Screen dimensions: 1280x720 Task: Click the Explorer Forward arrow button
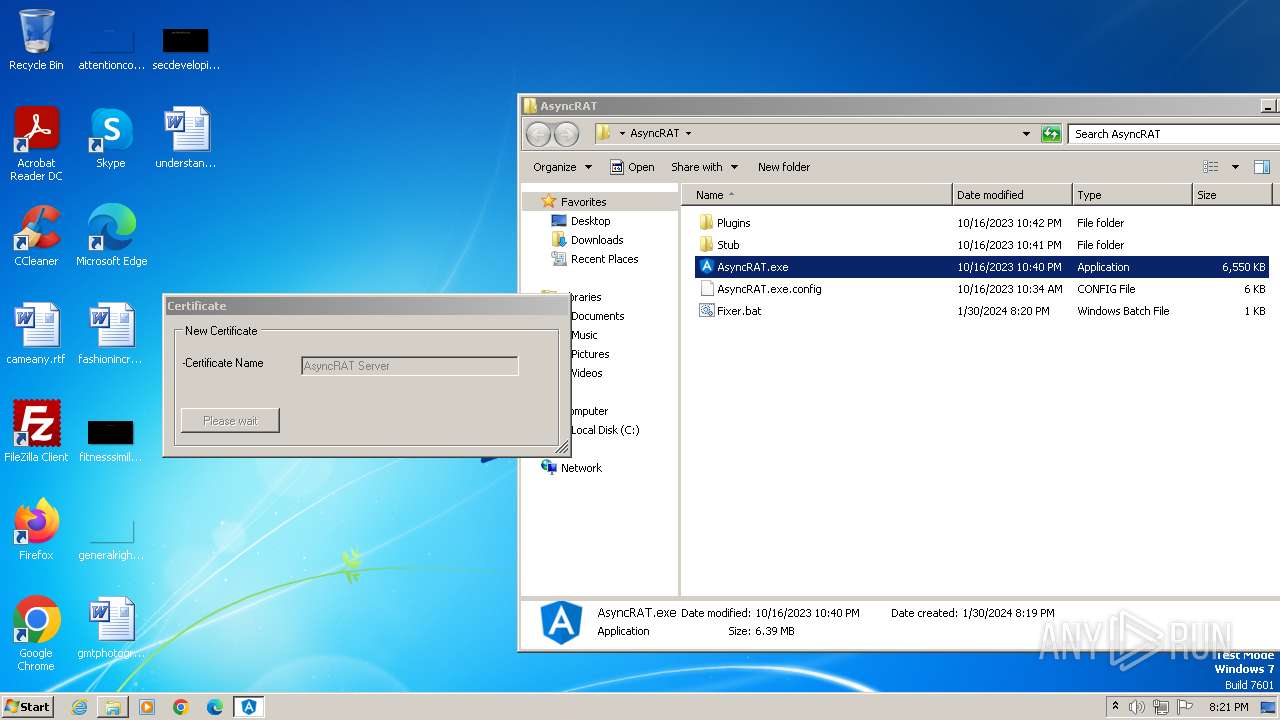(566, 134)
